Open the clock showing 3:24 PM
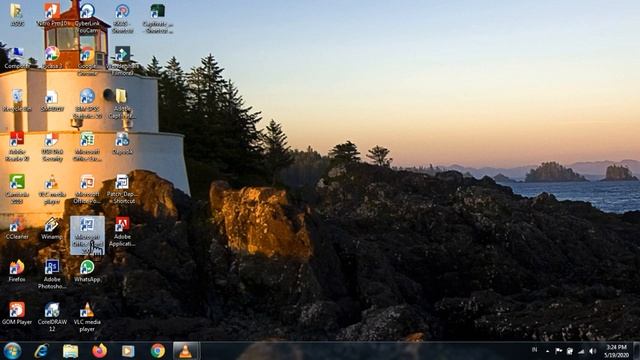Image resolution: width=640 pixels, height=360 pixels. click(x=616, y=351)
